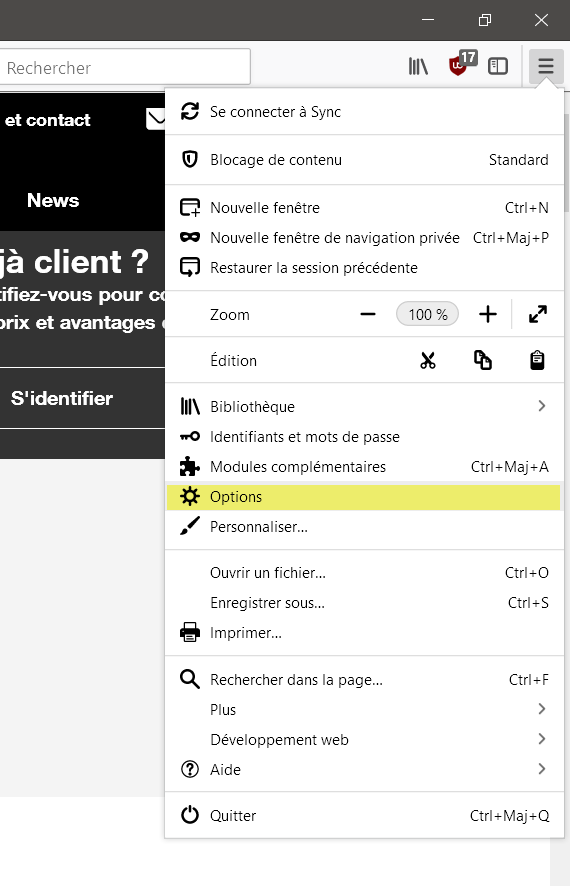Expand the Plus submenu
The image size is (570, 886).
coord(363,709)
